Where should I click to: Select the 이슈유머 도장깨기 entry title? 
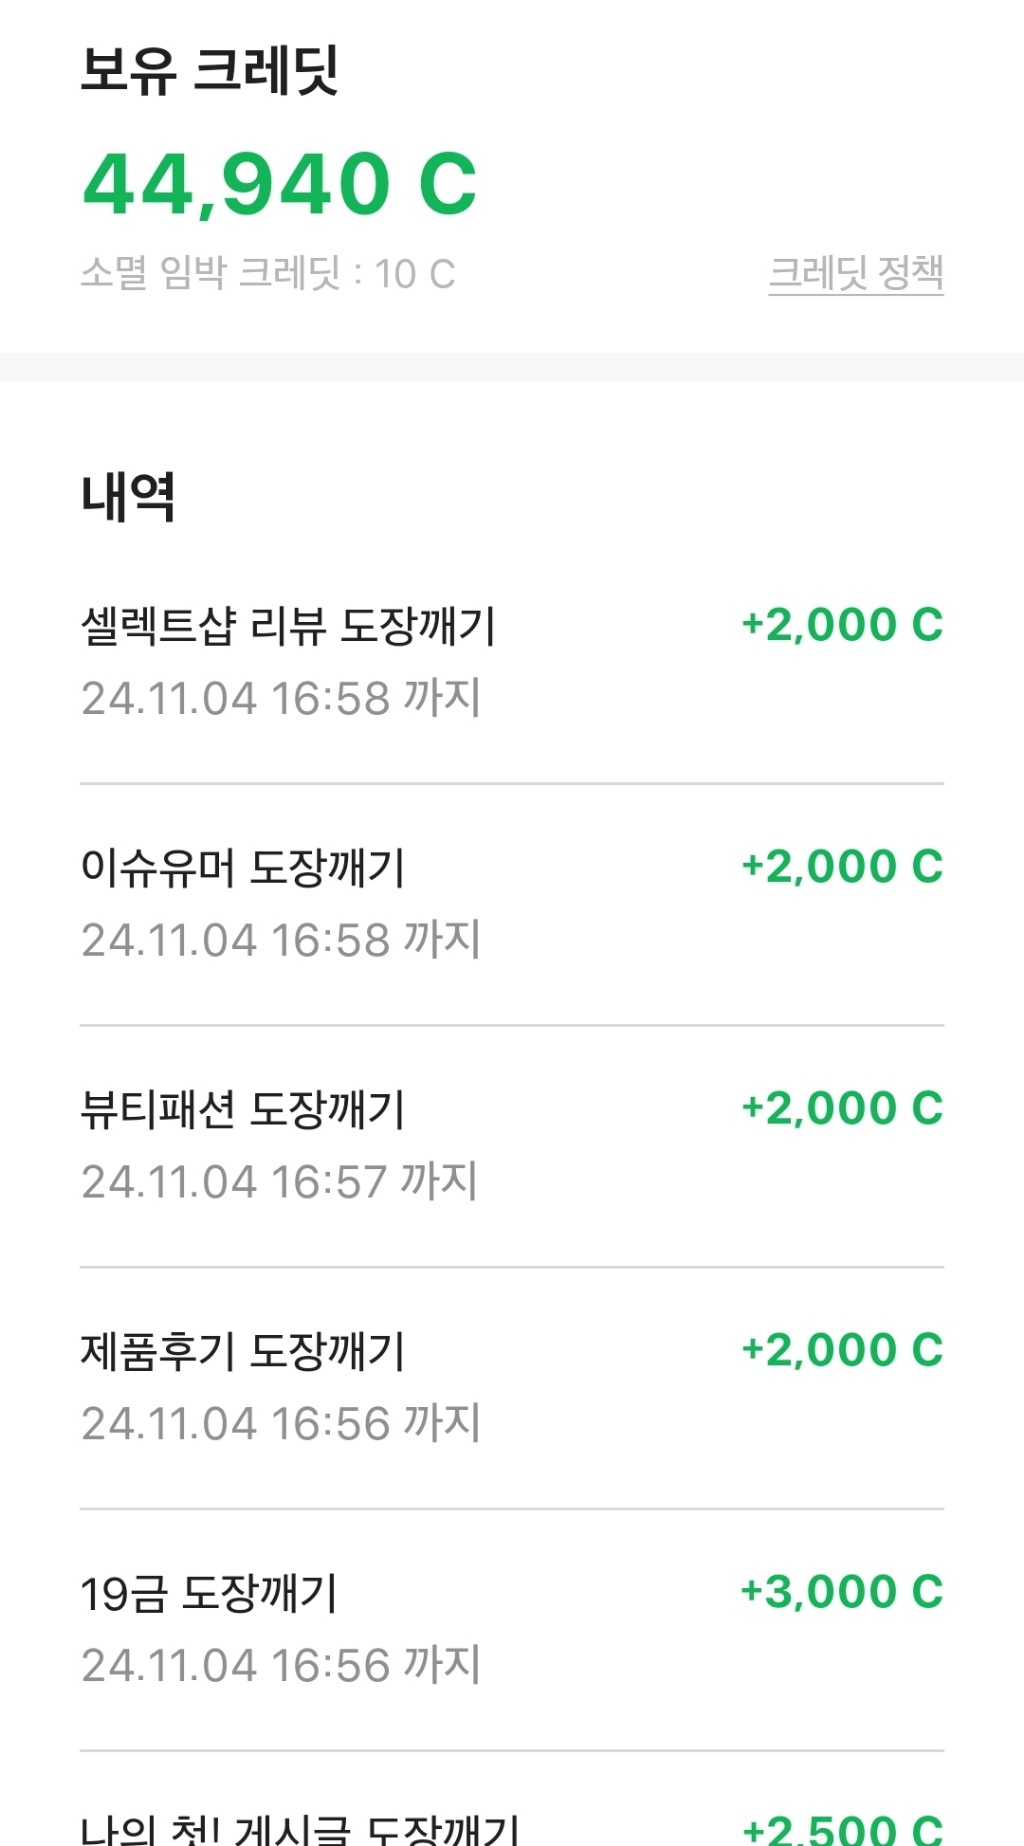point(243,868)
